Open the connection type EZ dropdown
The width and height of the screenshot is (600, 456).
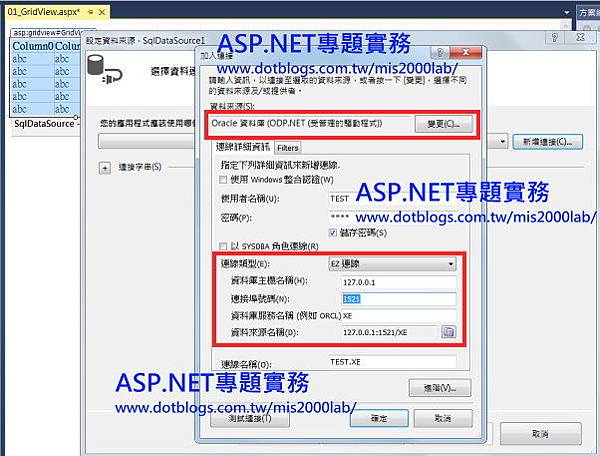[393, 264]
